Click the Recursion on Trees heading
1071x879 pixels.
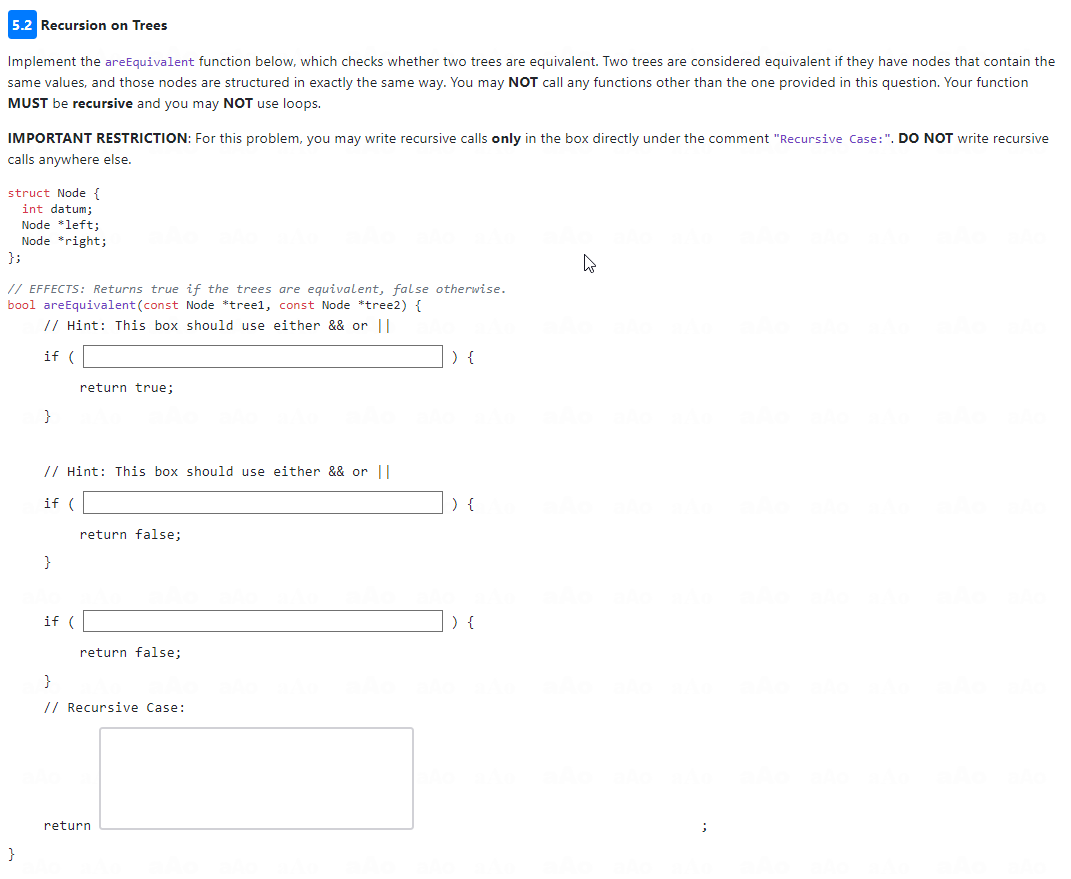coord(105,25)
